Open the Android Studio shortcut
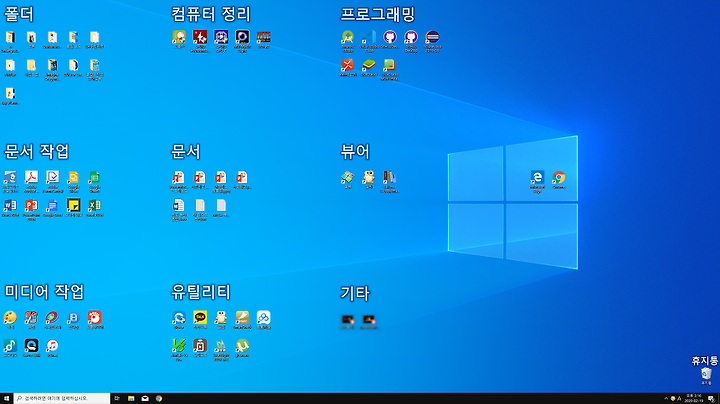720x404 pixels. point(348,37)
